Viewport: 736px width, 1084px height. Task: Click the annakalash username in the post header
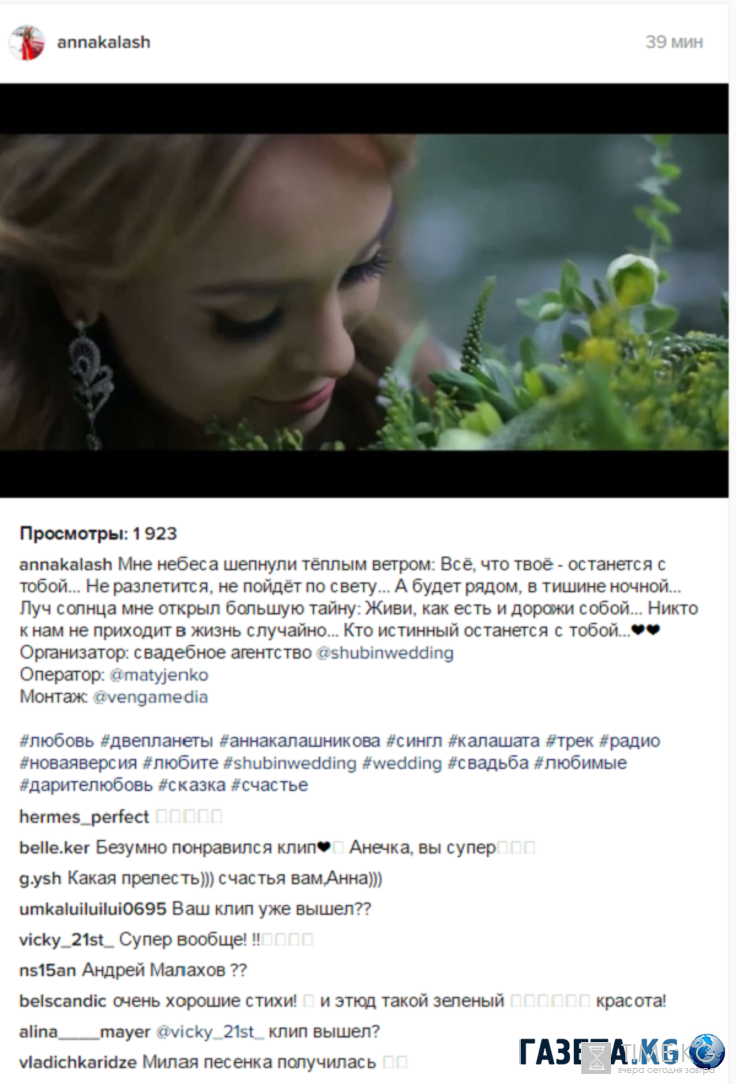coord(104,42)
